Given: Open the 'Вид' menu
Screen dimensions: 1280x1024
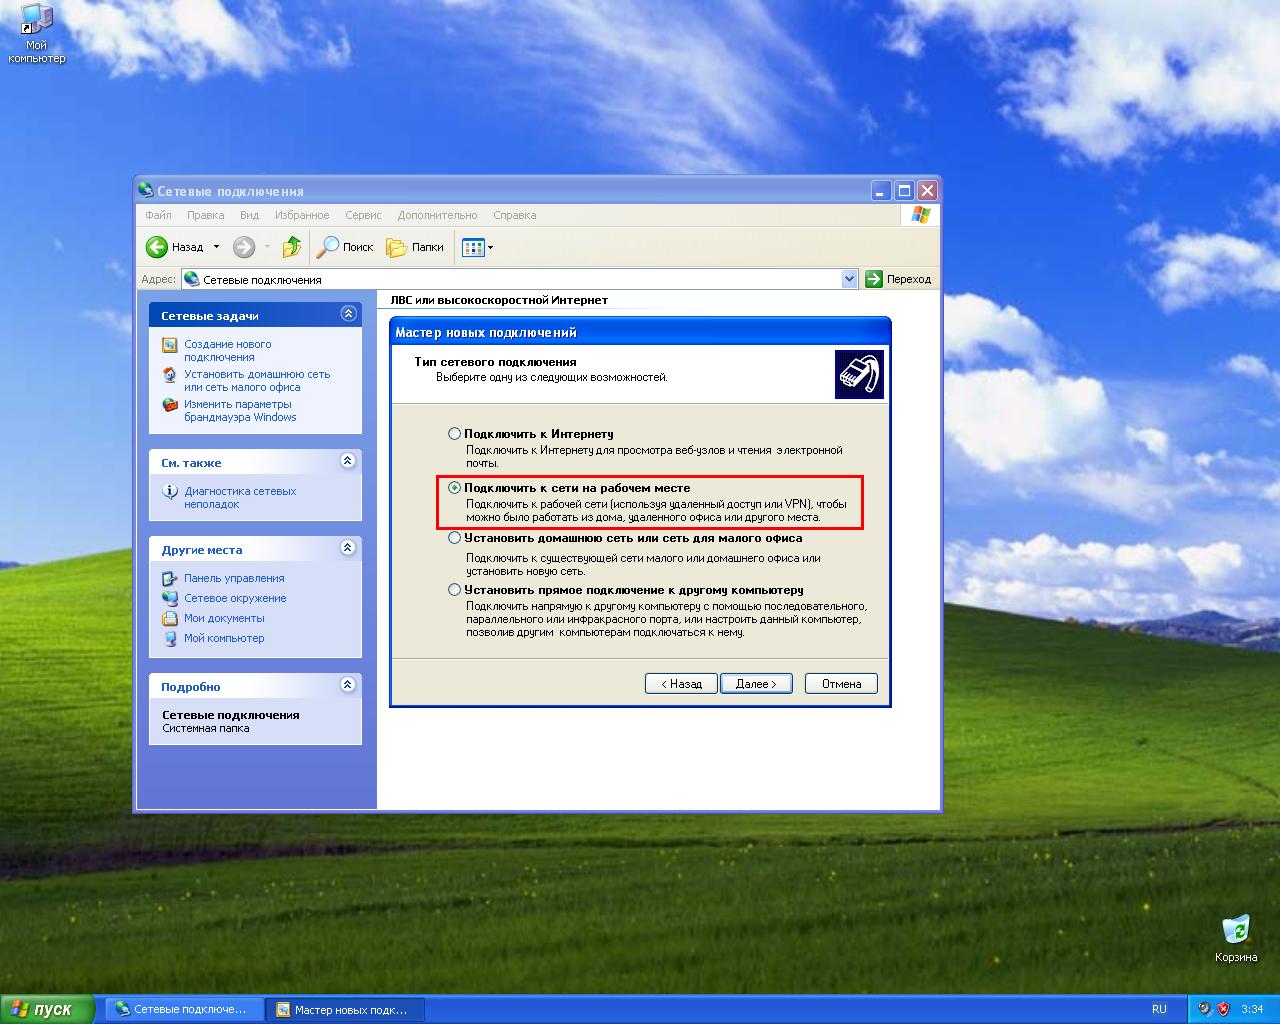Looking at the screenshot, I should coord(249,215).
